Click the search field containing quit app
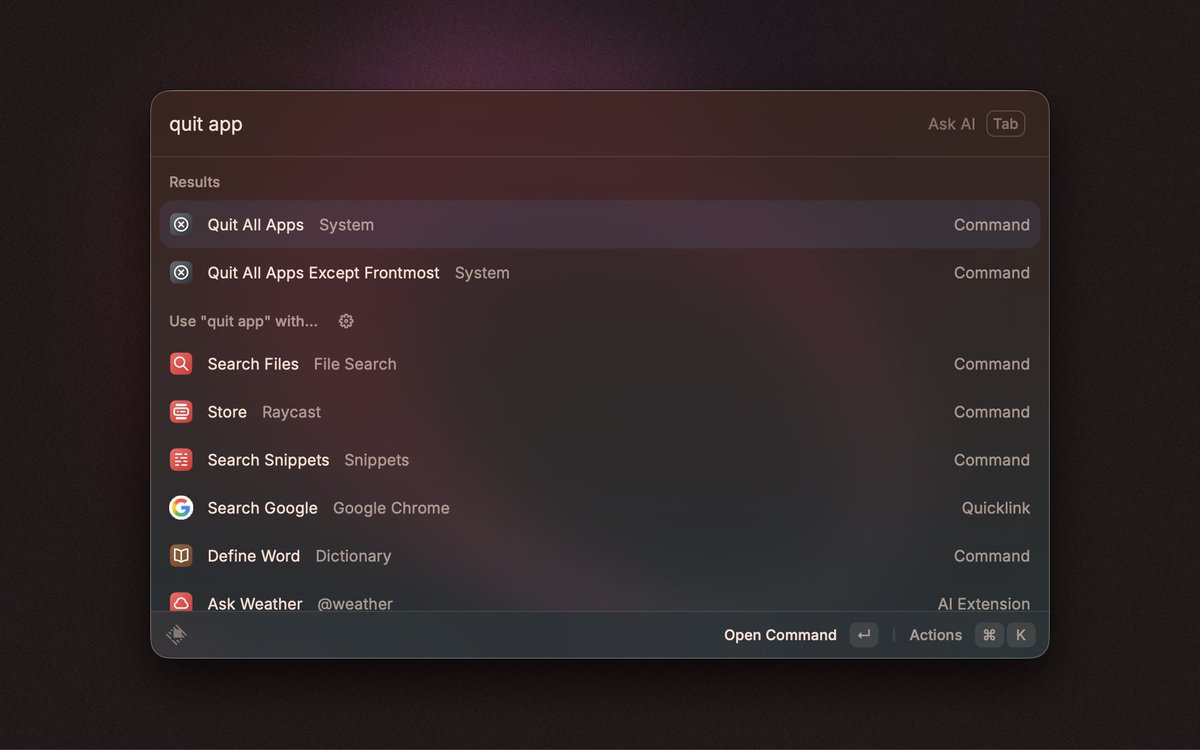 click(x=540, y=124)
